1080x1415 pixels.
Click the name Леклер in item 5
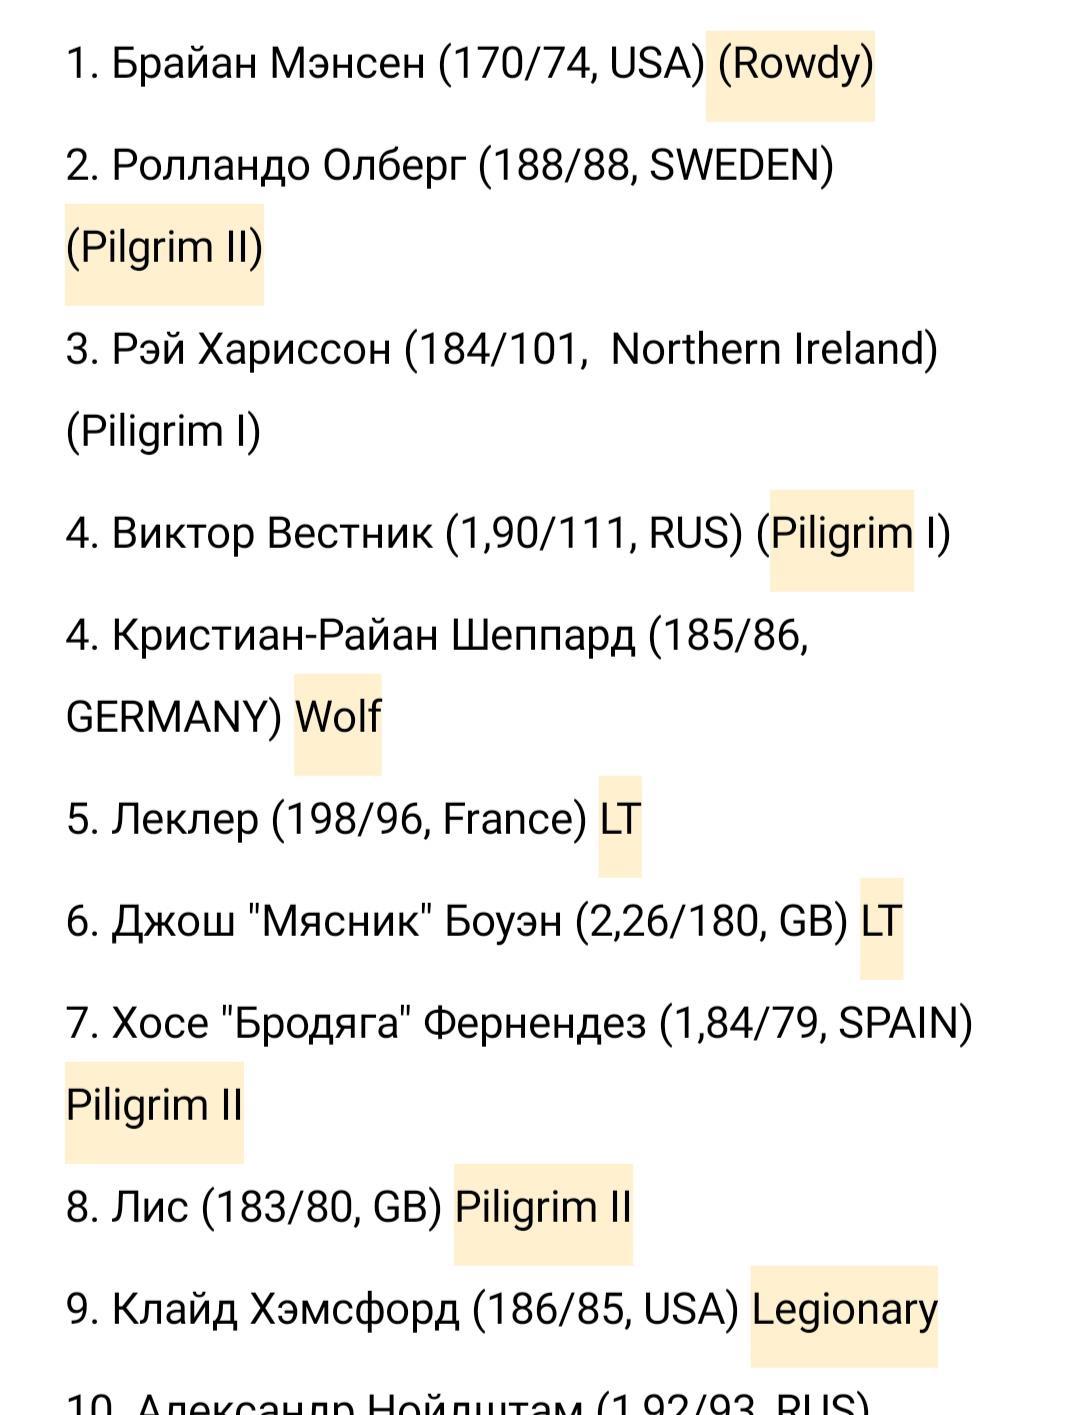[185, 819]
